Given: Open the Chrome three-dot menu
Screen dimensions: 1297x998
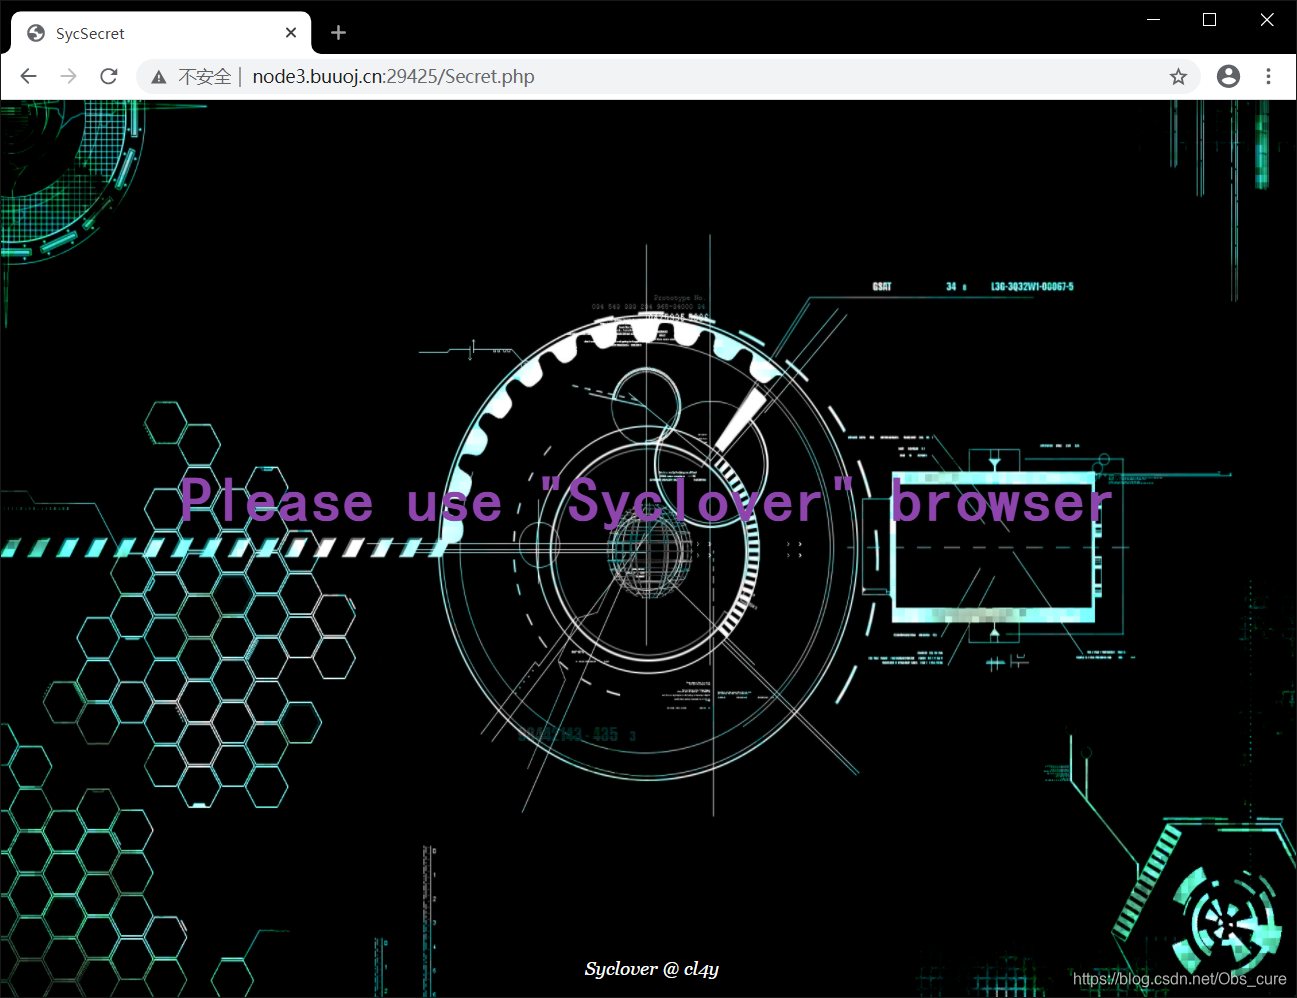Looking at the screenshot, I should tap(1268, 76).
